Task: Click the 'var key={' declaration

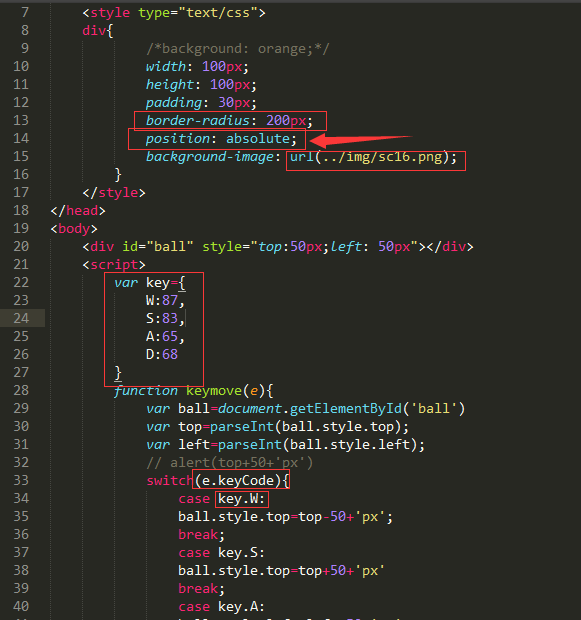Action: [x=150, y=283]
